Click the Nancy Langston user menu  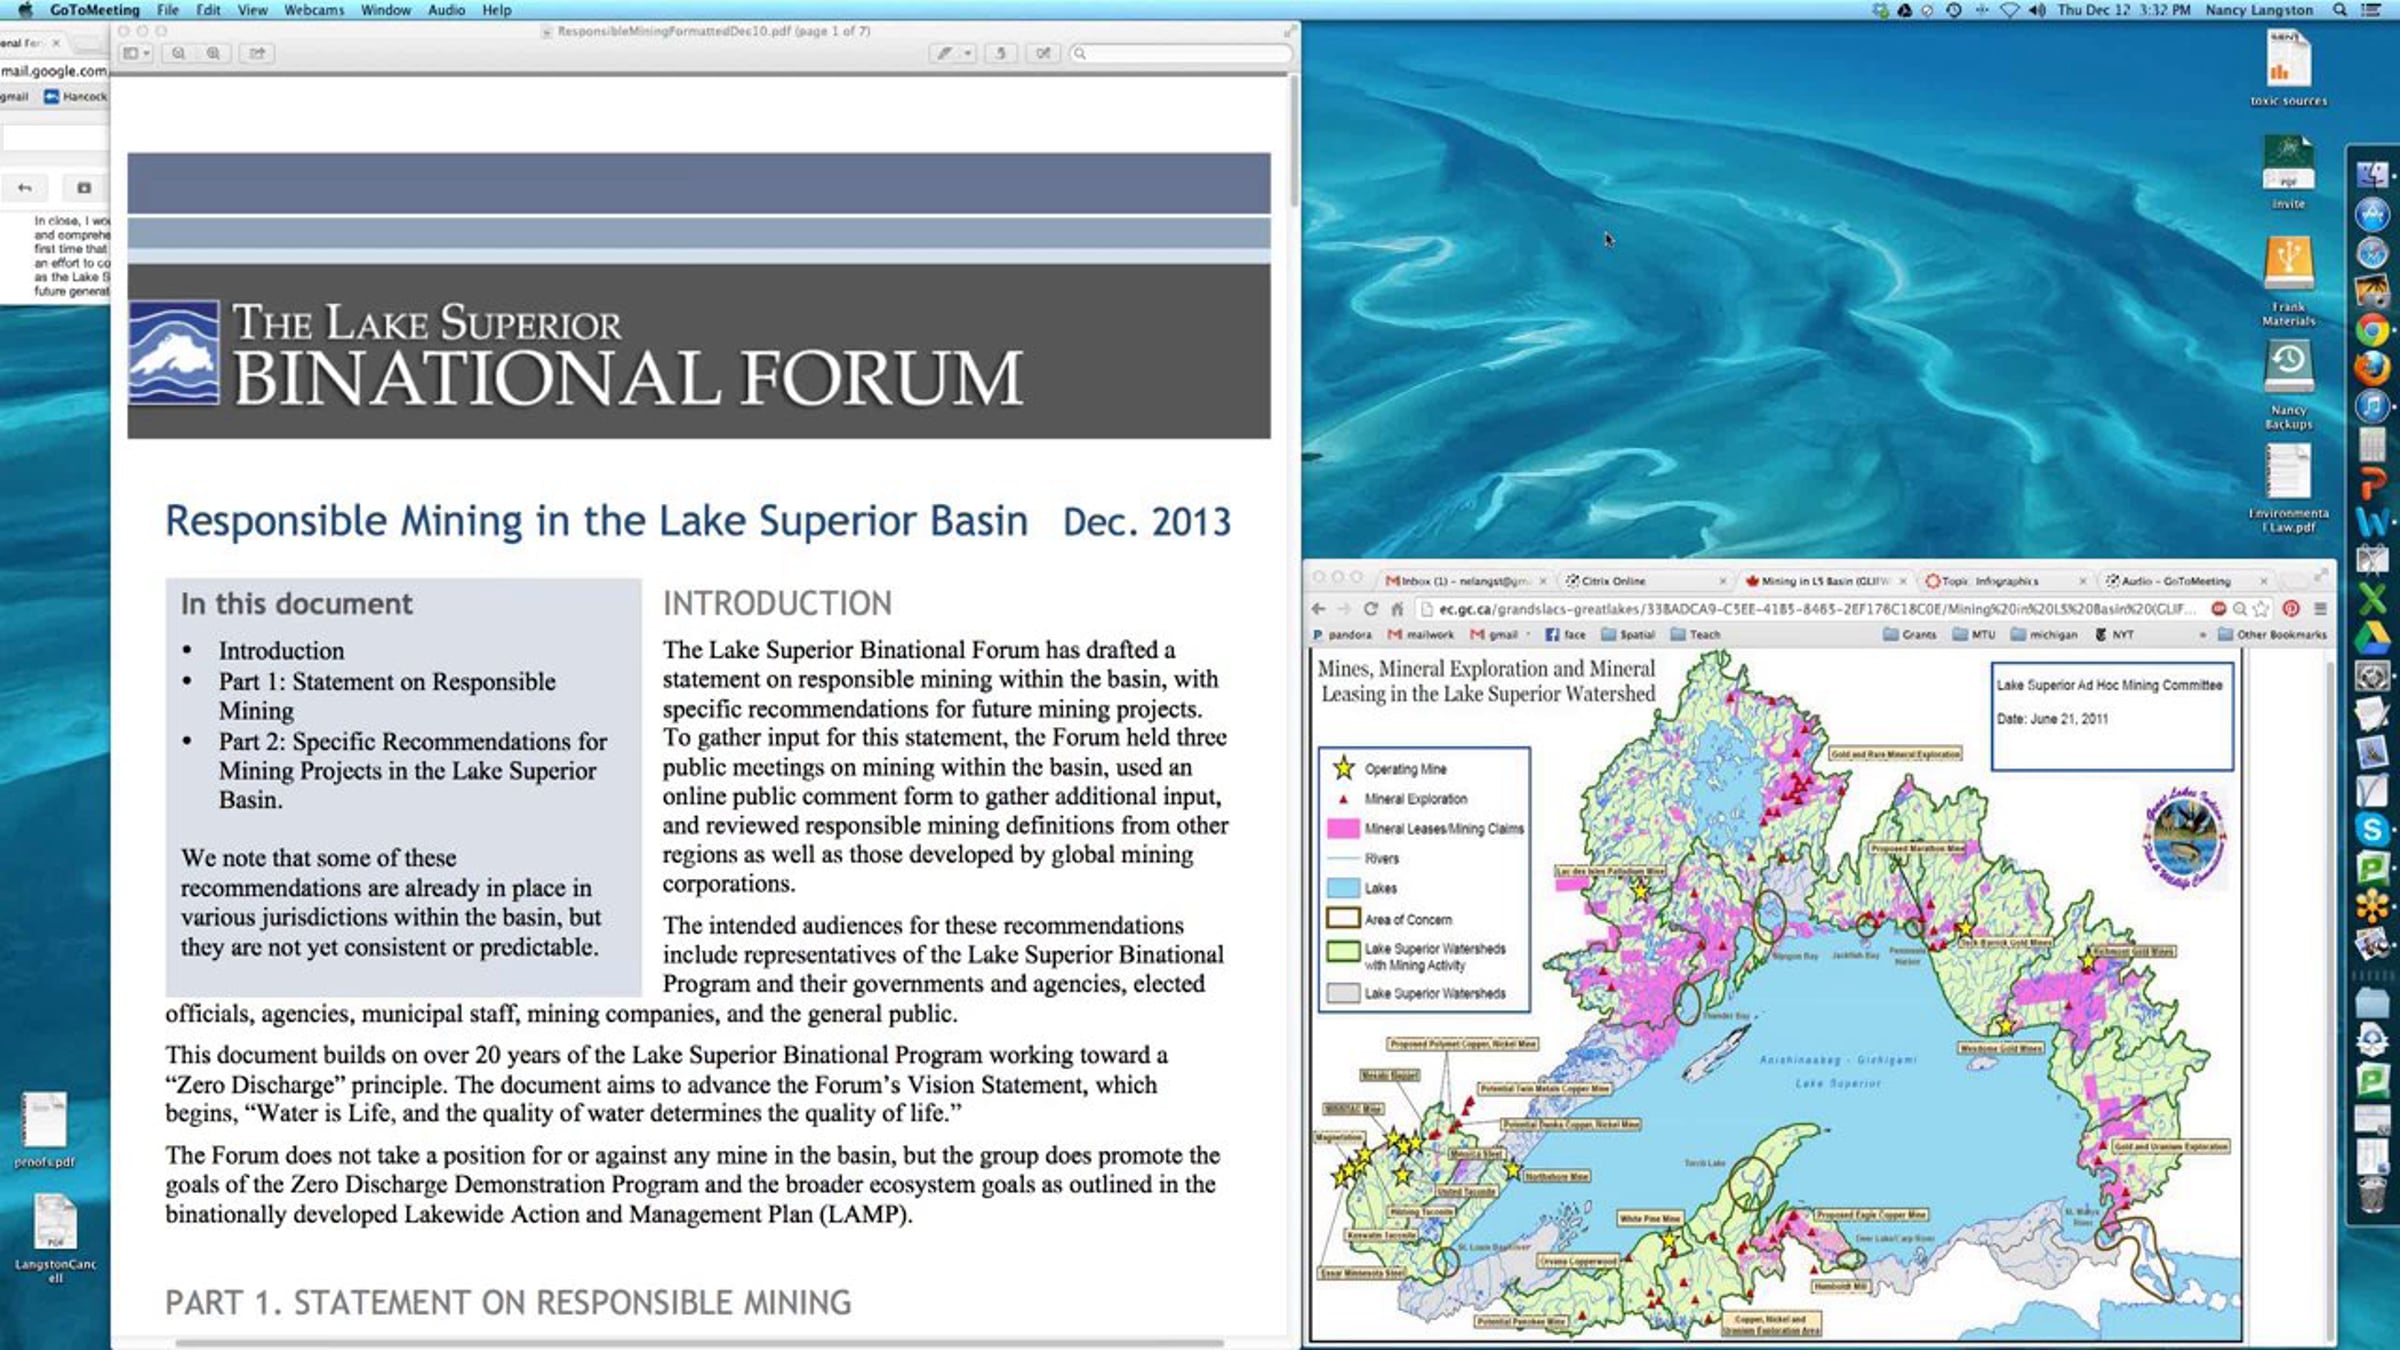pos(2259,10)
